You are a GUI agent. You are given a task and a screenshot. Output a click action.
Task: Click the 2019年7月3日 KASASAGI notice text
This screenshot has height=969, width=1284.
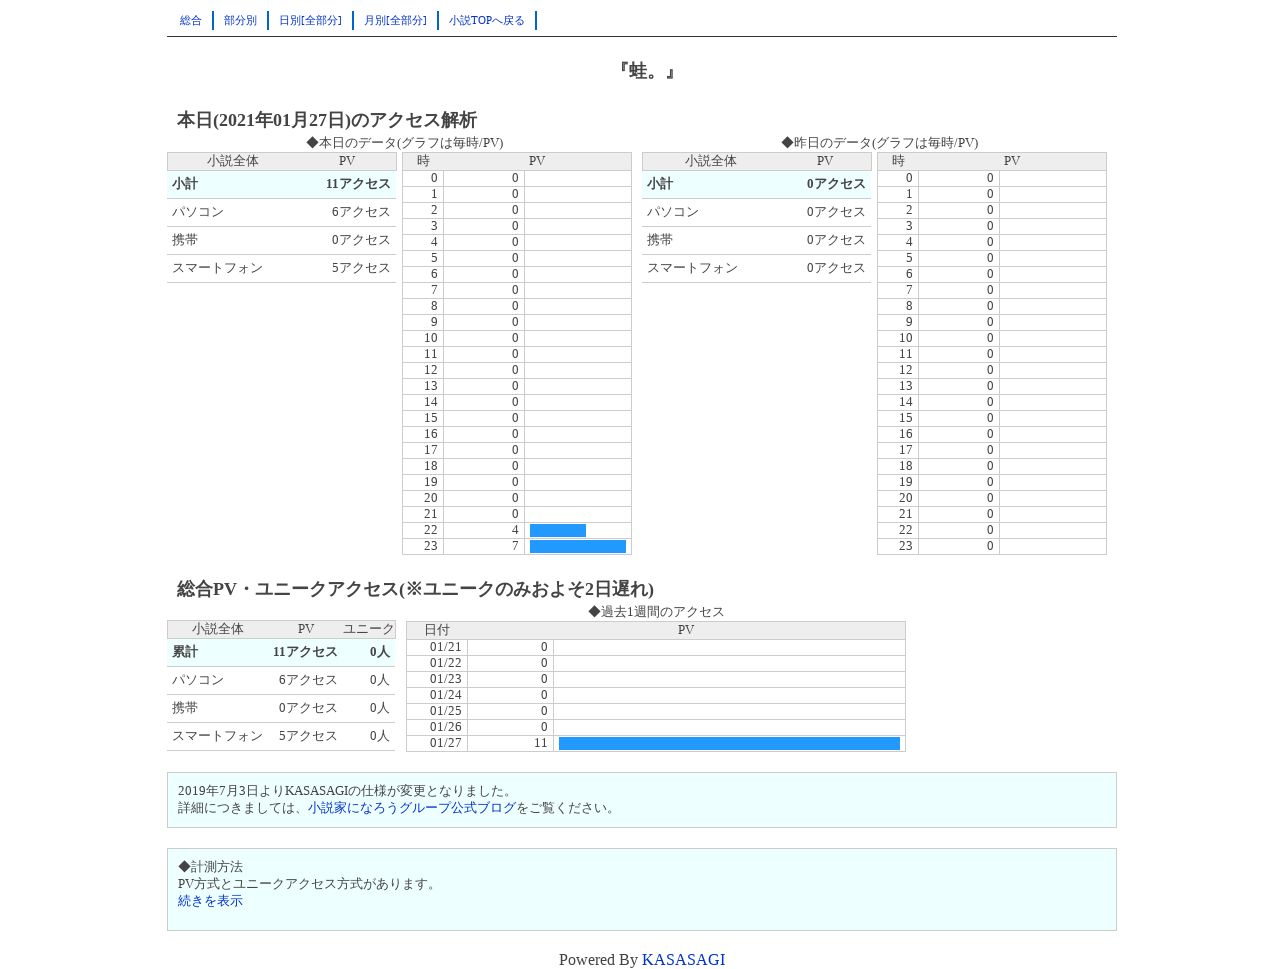point(346,791)
